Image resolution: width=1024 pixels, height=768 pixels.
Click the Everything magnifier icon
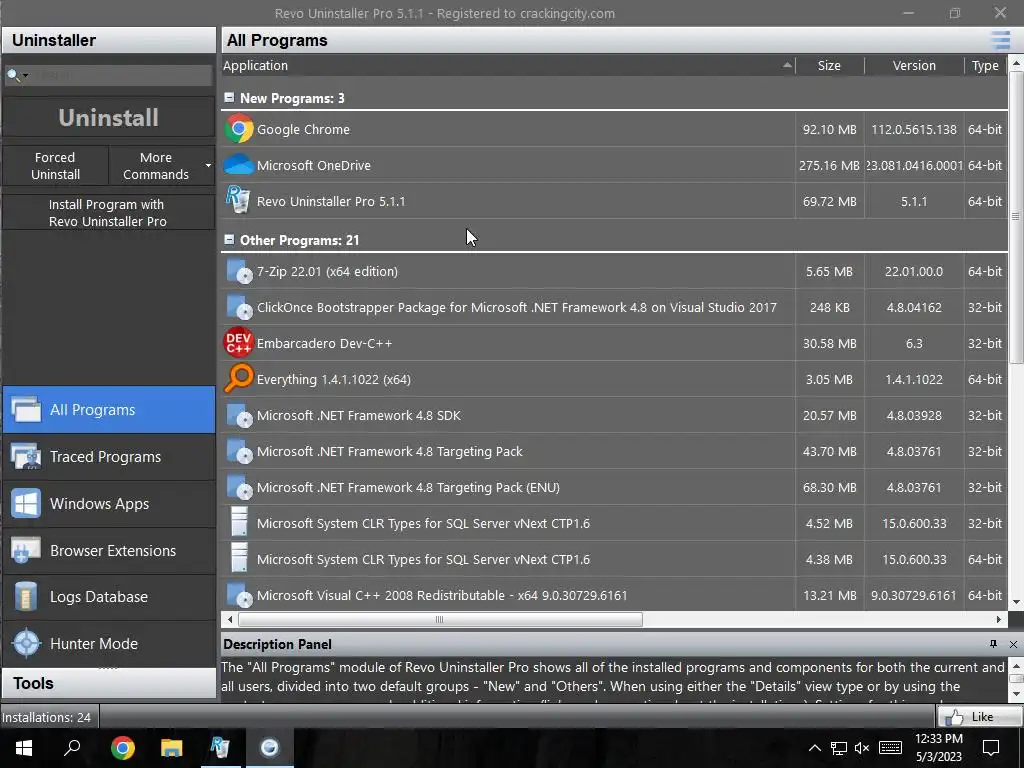coord(238,379)
